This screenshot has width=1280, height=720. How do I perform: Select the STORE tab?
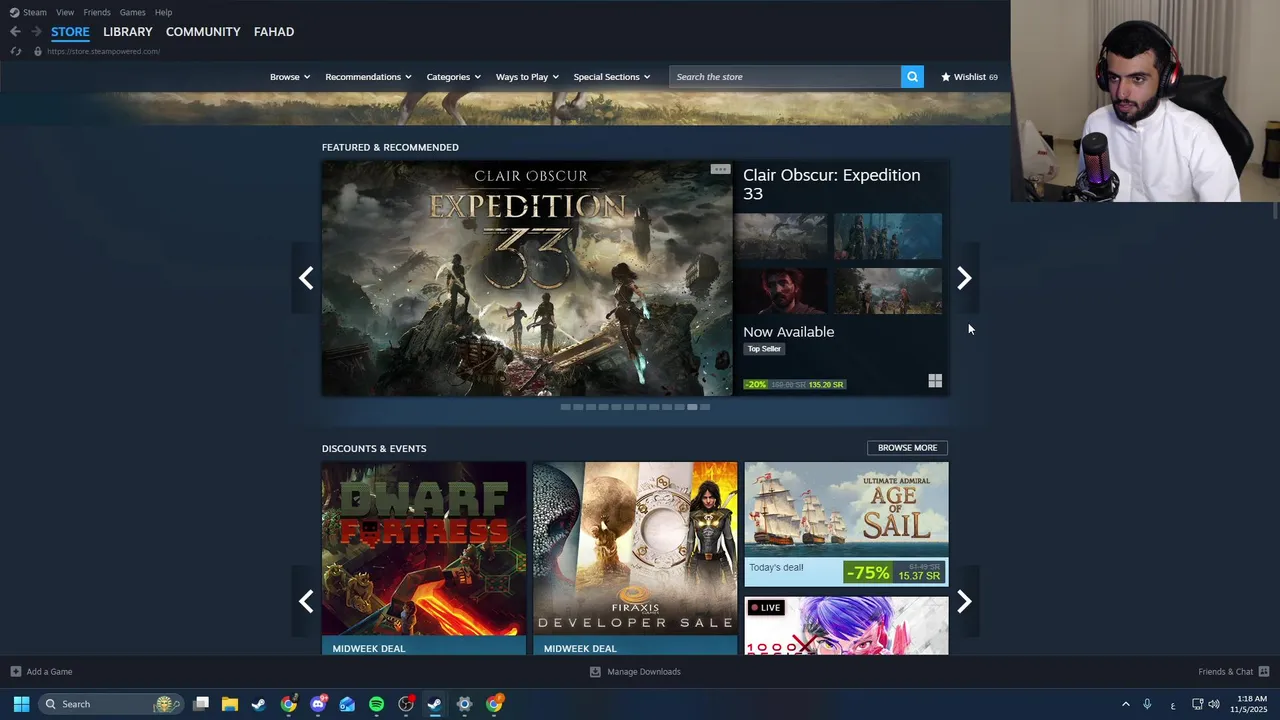coord(70,32)
